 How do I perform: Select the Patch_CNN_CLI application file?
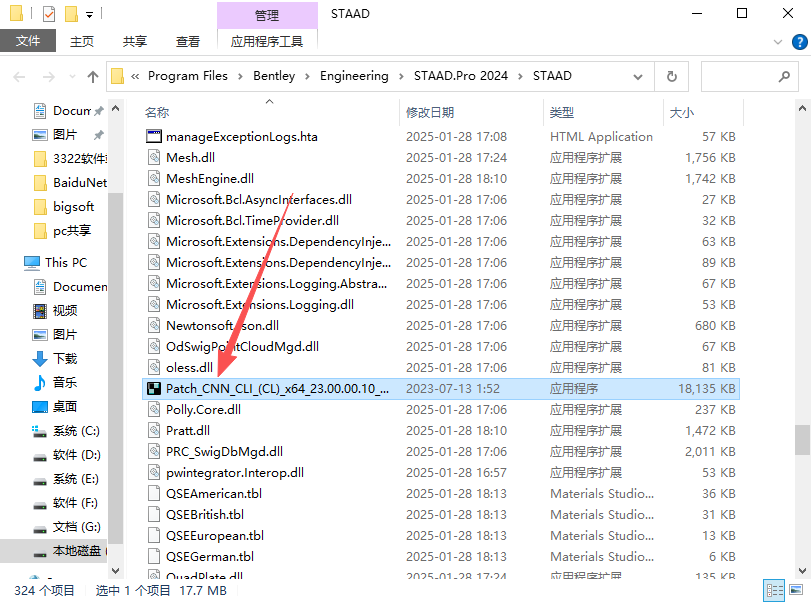coord(278,388)
